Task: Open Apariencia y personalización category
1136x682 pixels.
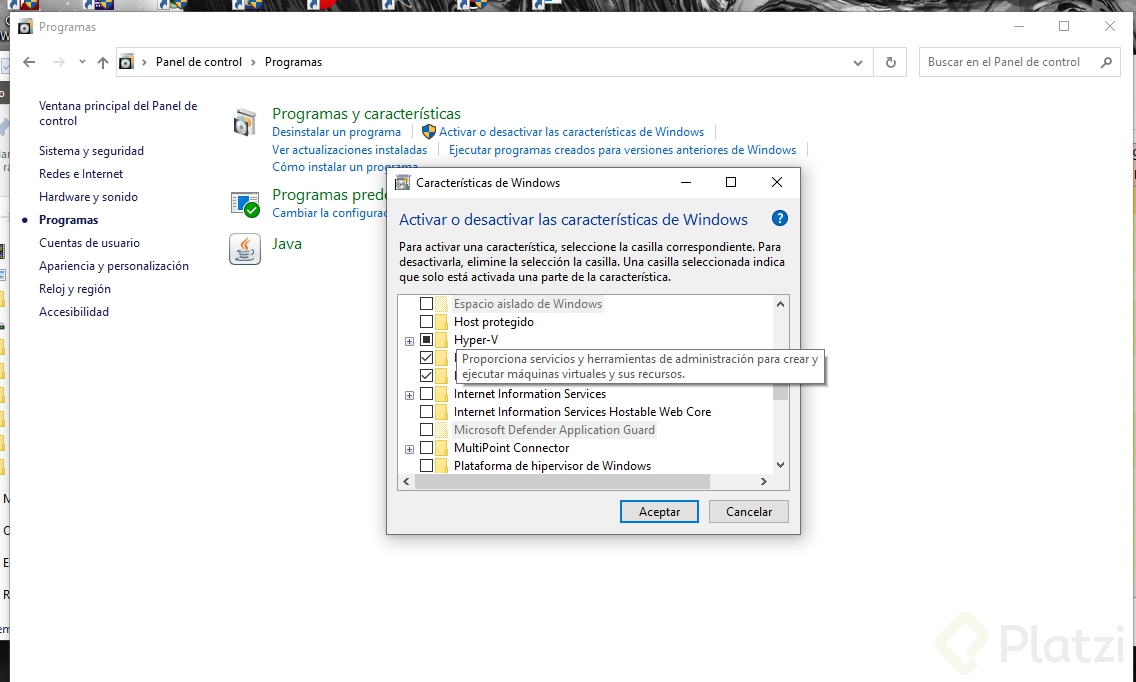Action: coord(114,266)
